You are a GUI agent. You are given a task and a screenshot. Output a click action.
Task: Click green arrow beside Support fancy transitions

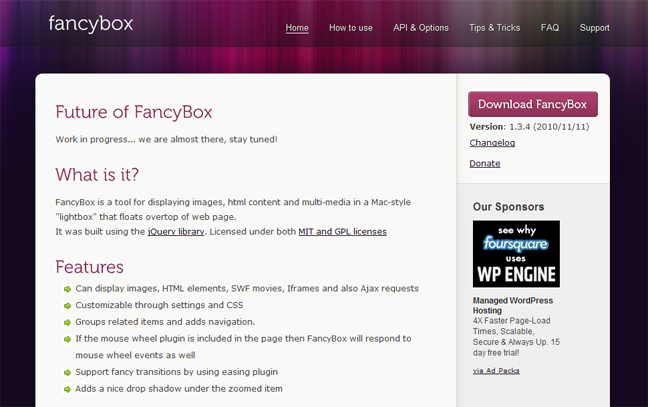67,373
